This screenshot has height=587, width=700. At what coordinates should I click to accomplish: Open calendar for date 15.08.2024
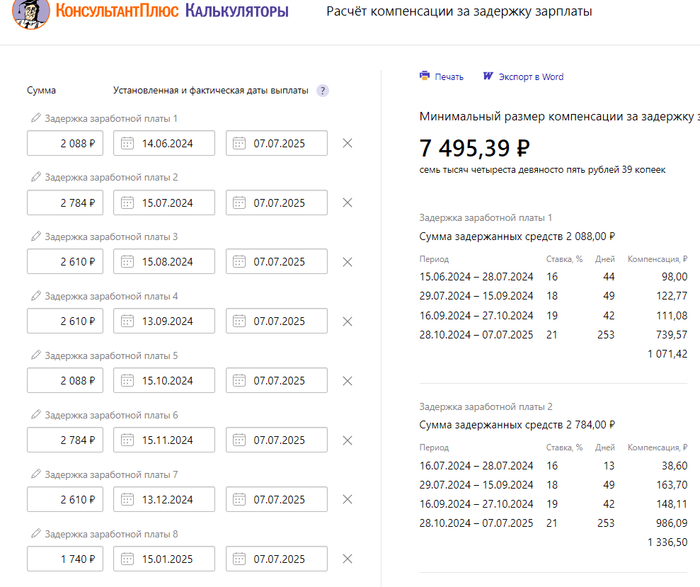pyautogui.click(x=127, y=262)
